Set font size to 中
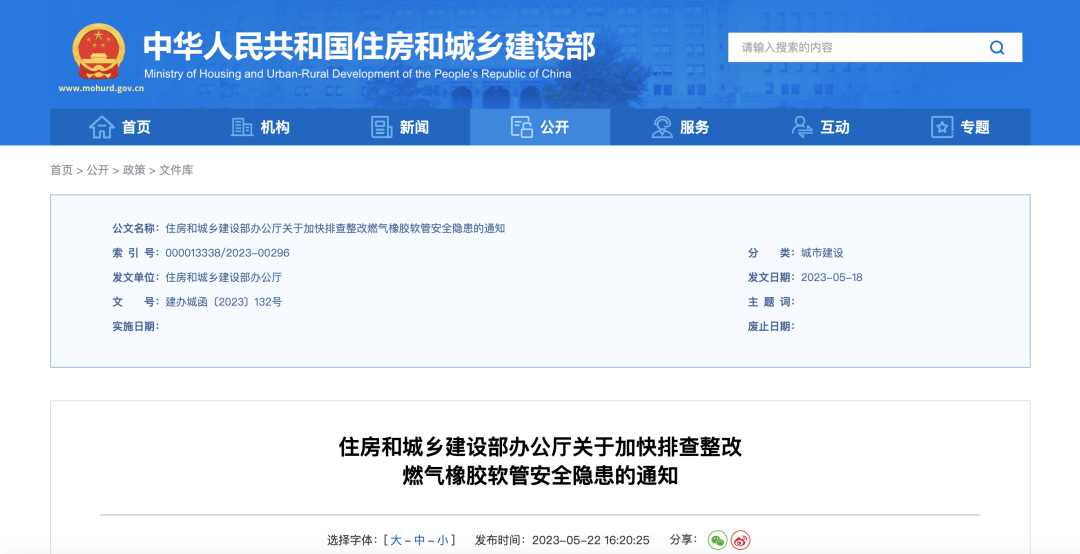The height and width of the screenshot is (554, 1080). pyautogui.click(x=419, y=540)
